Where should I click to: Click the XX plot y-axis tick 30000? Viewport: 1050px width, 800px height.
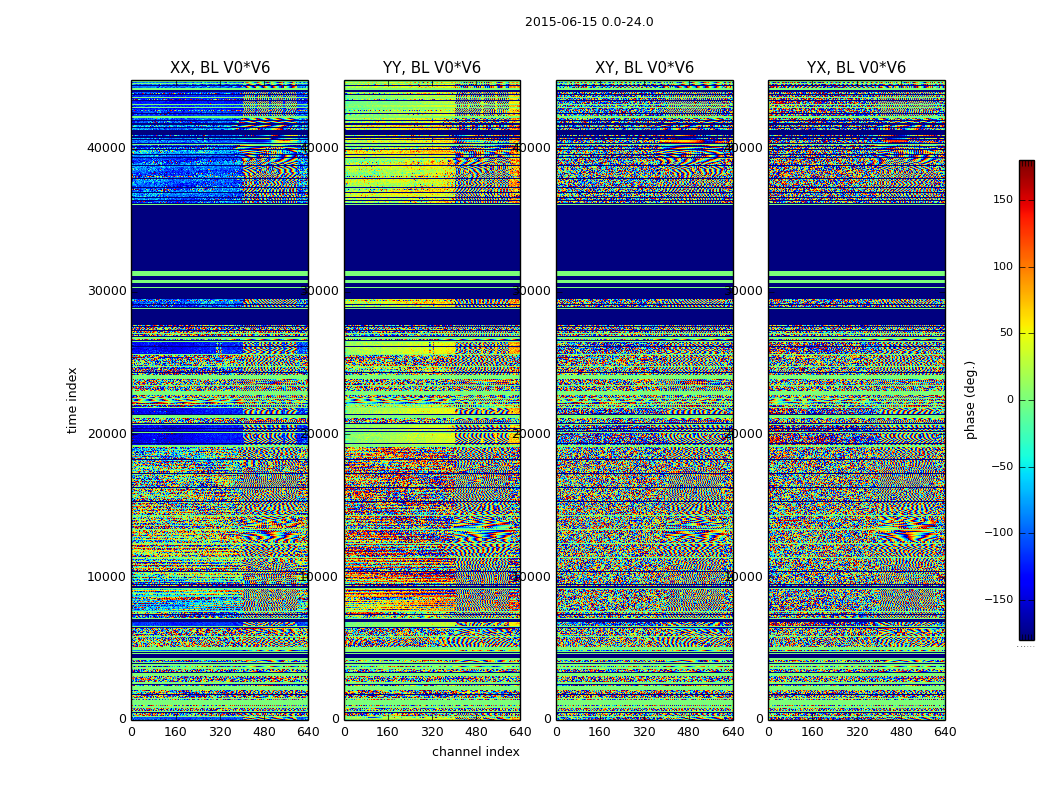point(106,291)
